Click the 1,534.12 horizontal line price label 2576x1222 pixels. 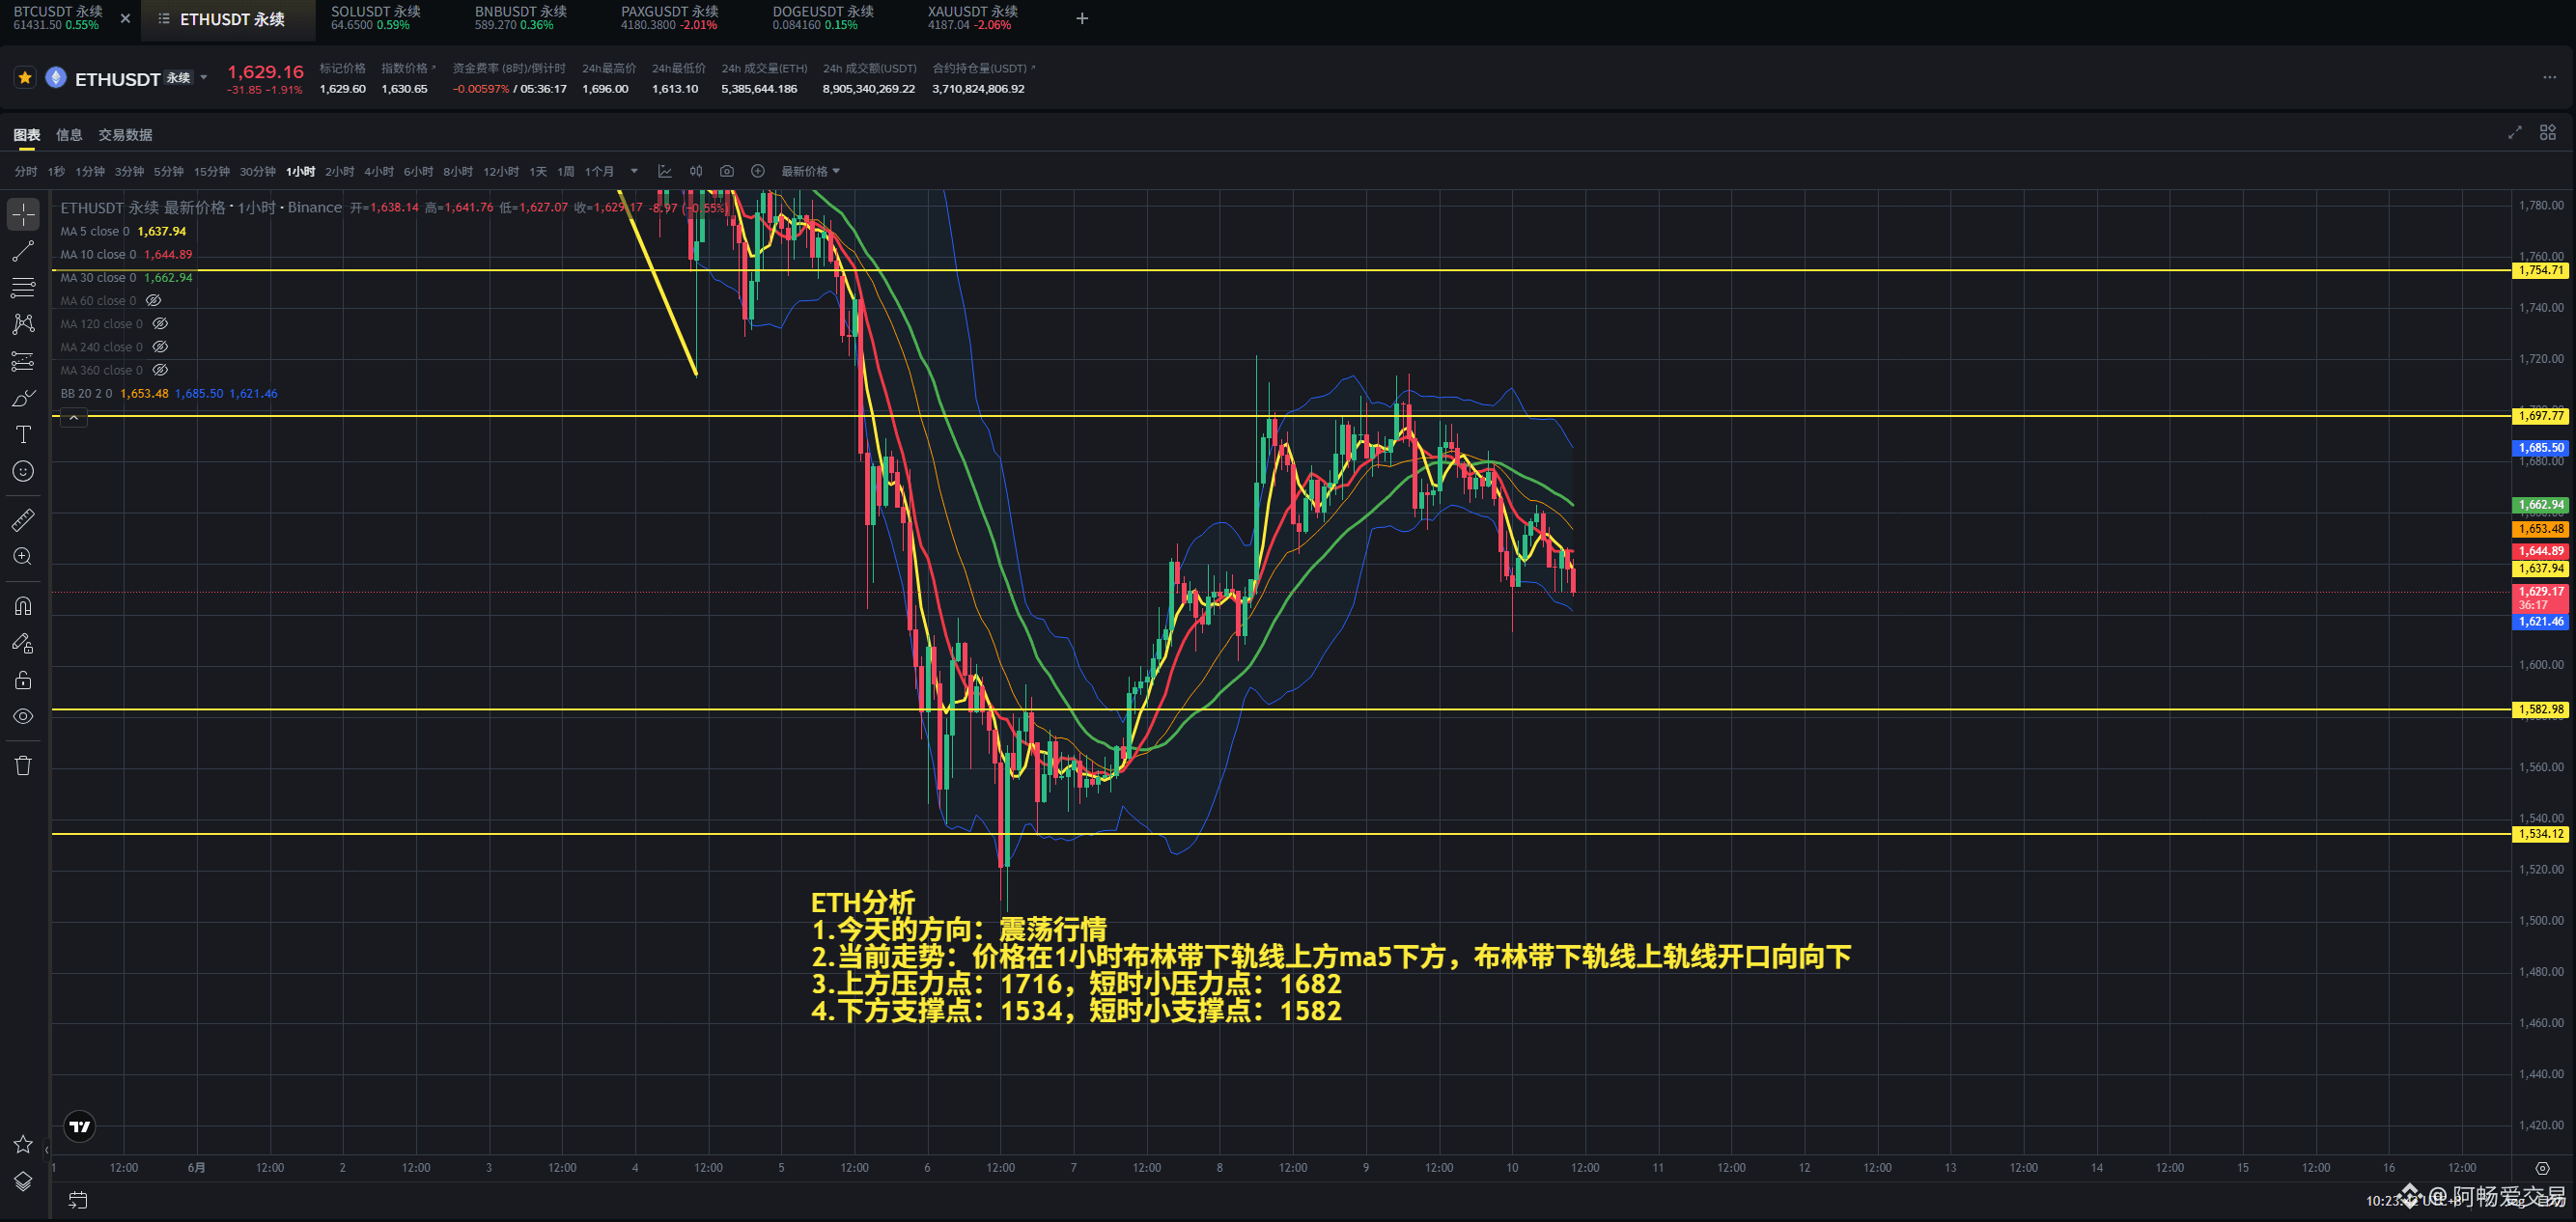pos(2540,833)
